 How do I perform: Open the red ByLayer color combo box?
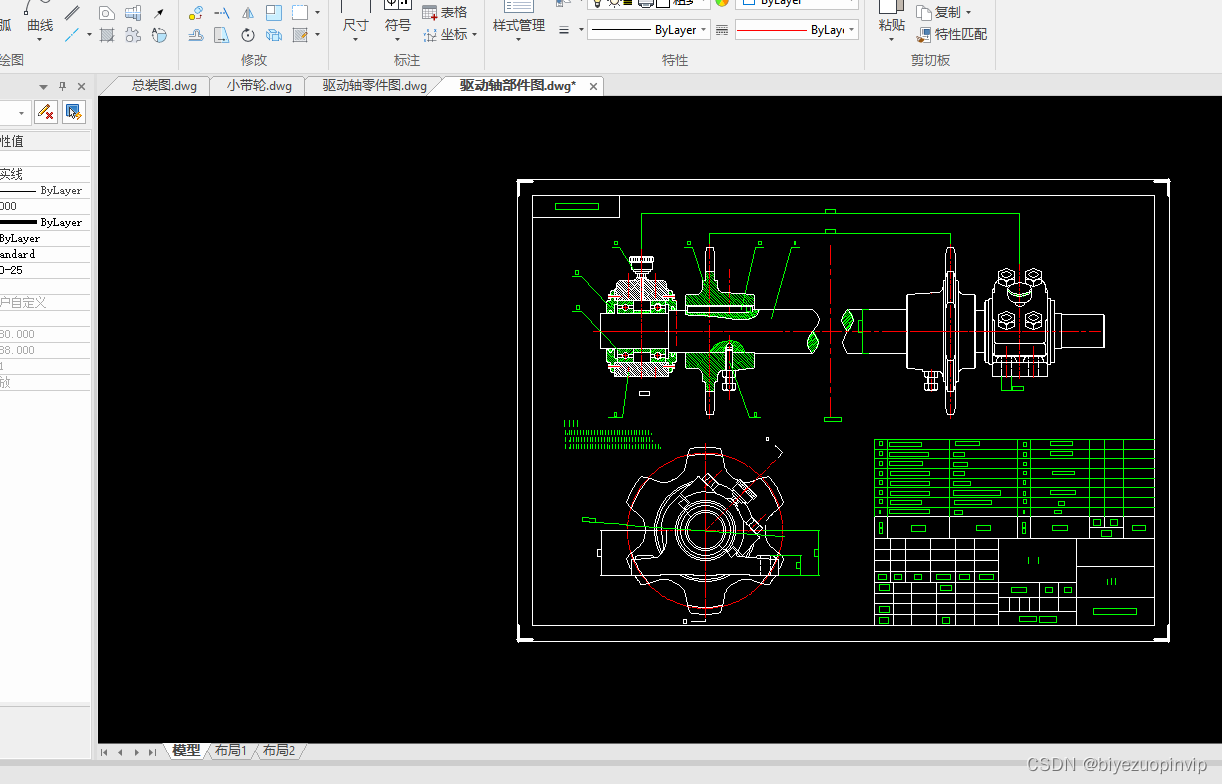(796, 30)
